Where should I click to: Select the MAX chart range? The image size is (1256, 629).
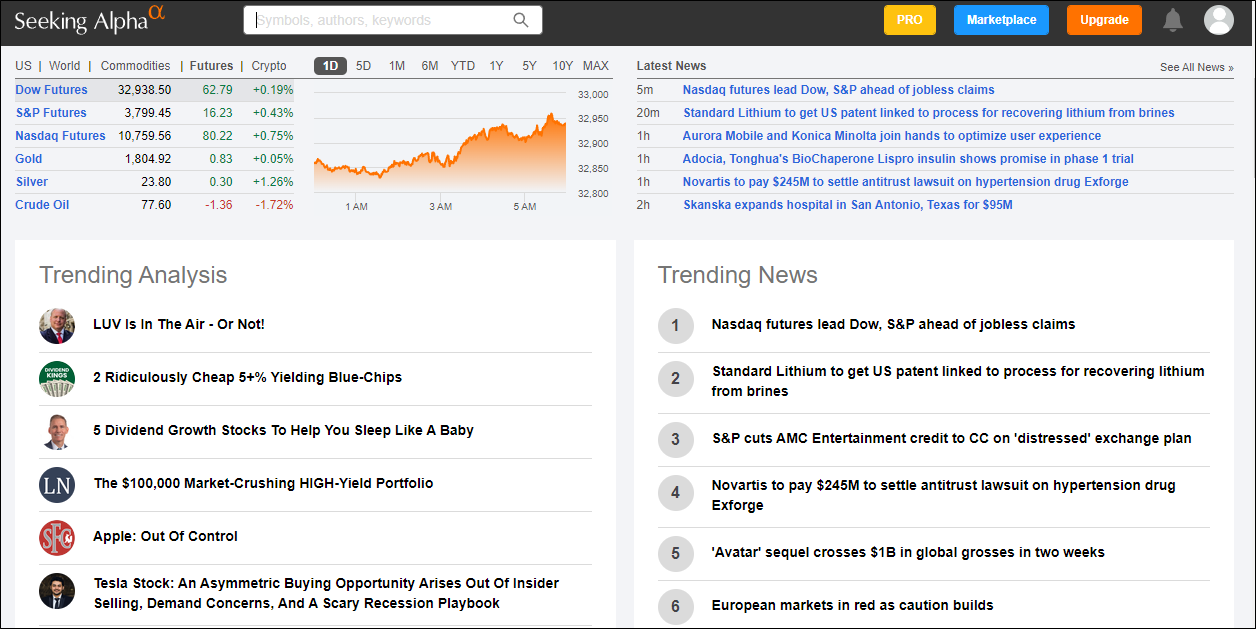pos(596,66)
